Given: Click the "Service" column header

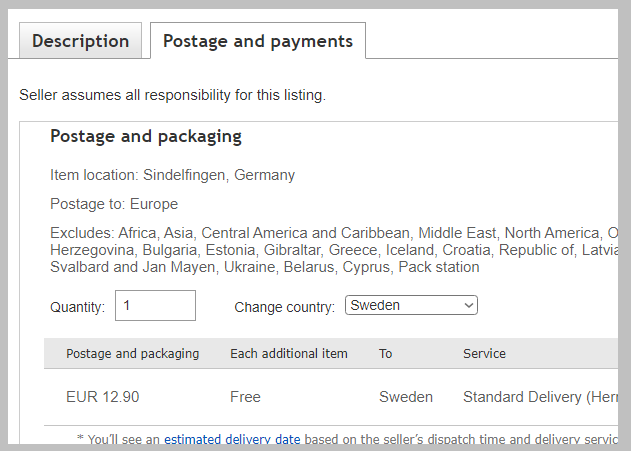Looking at the screenshot, I should click(x=484, y=353).
